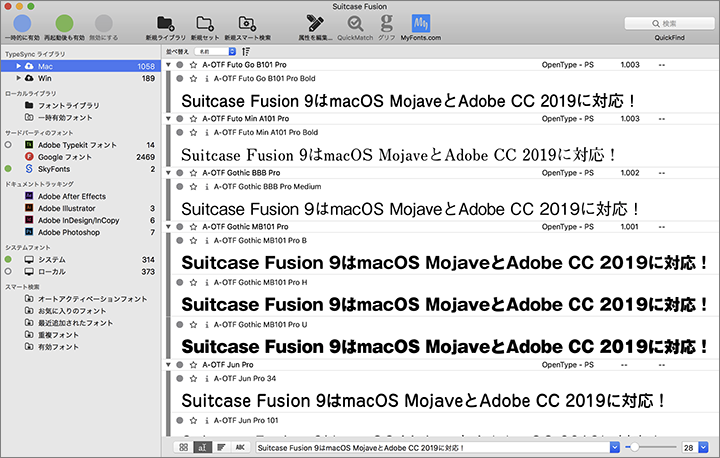Open the 最近追加されたフォント smart search
Image resolution: width=720 pixels, height=458 pixels.
pos(80,323)
